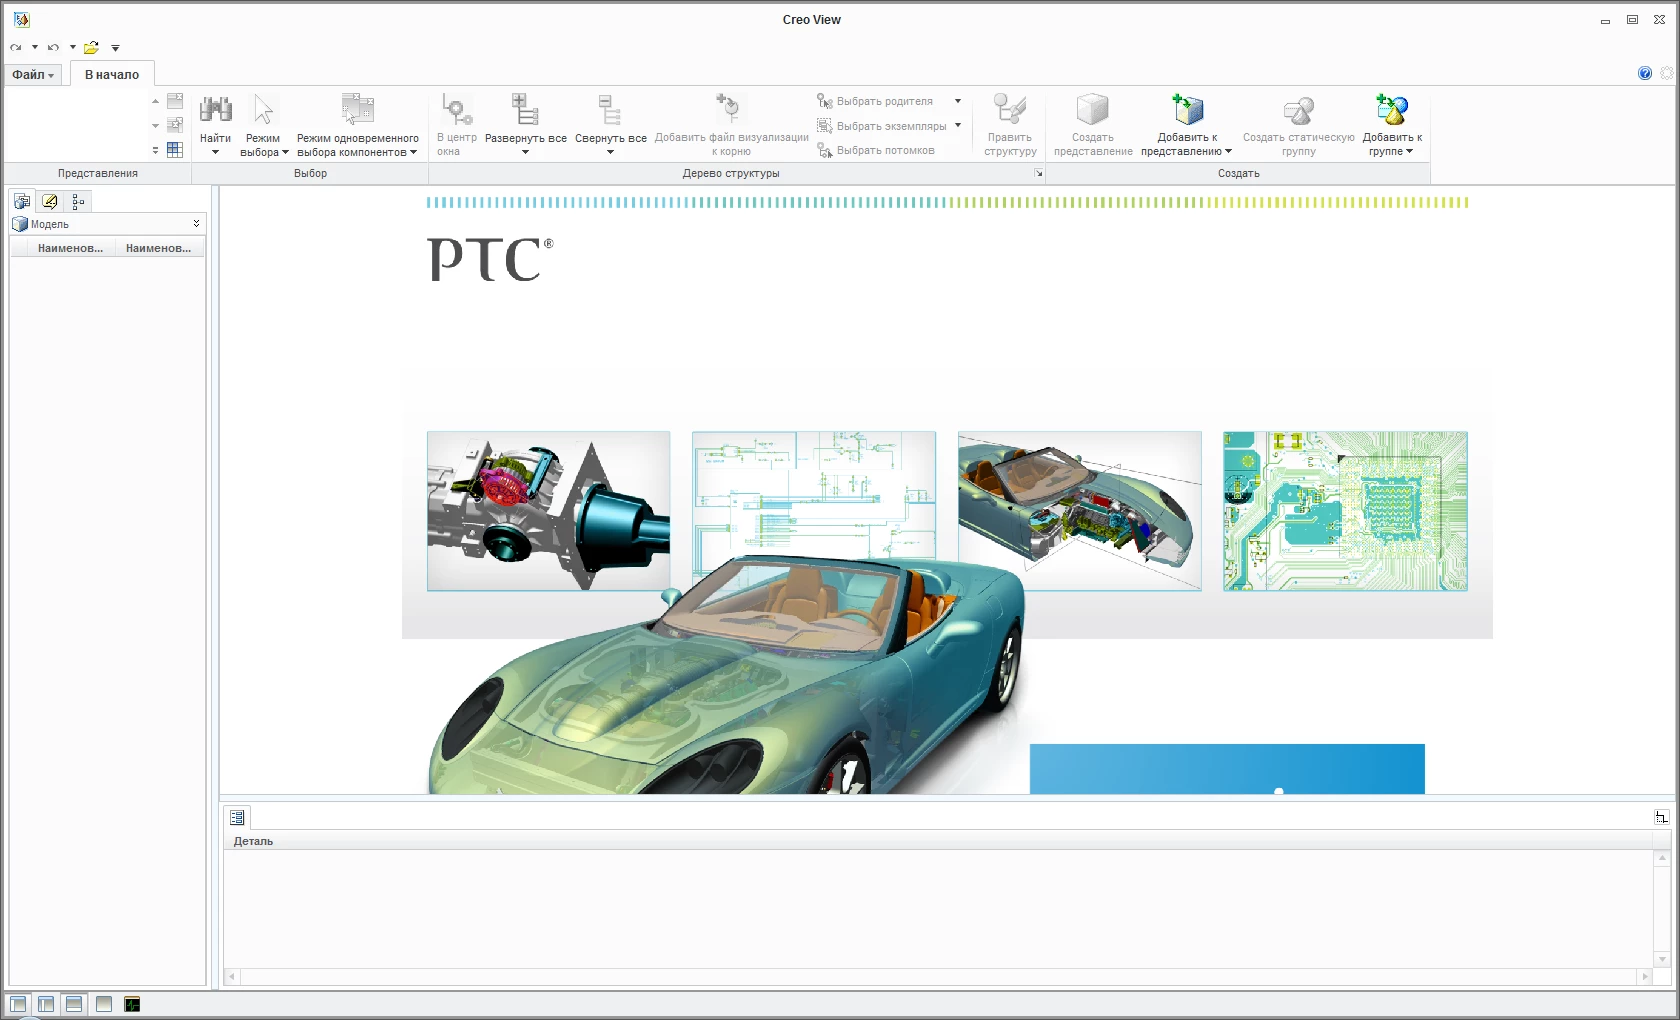This screenshot has width=1680, height=1020.
Task: Expand Развернуть все dropdown arrow
Action: coord(525,152)
